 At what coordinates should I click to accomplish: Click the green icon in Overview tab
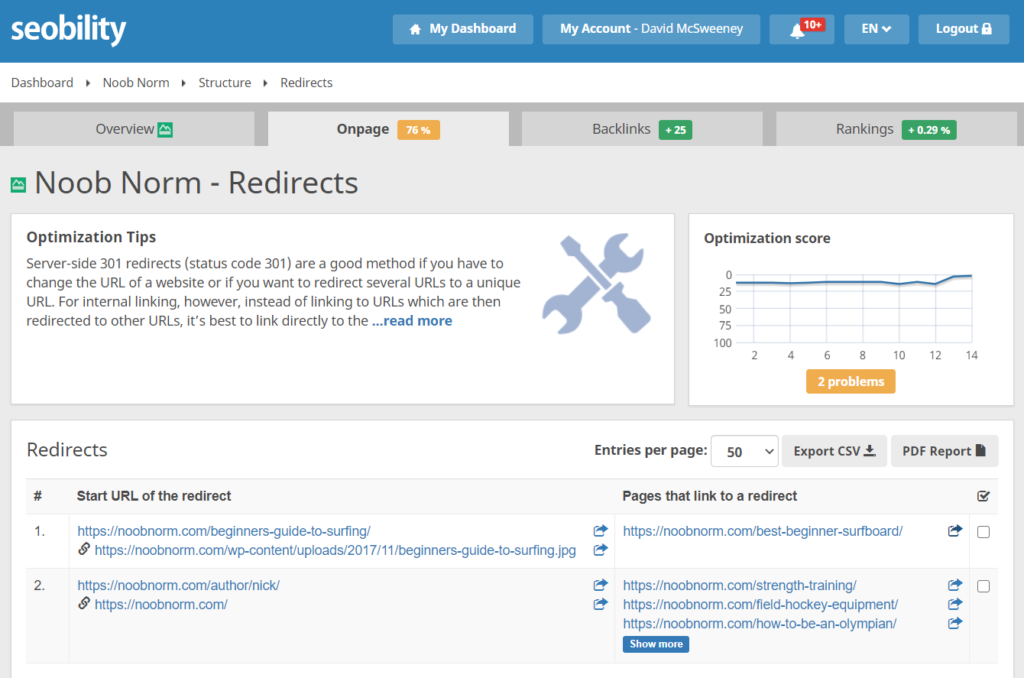165,129
